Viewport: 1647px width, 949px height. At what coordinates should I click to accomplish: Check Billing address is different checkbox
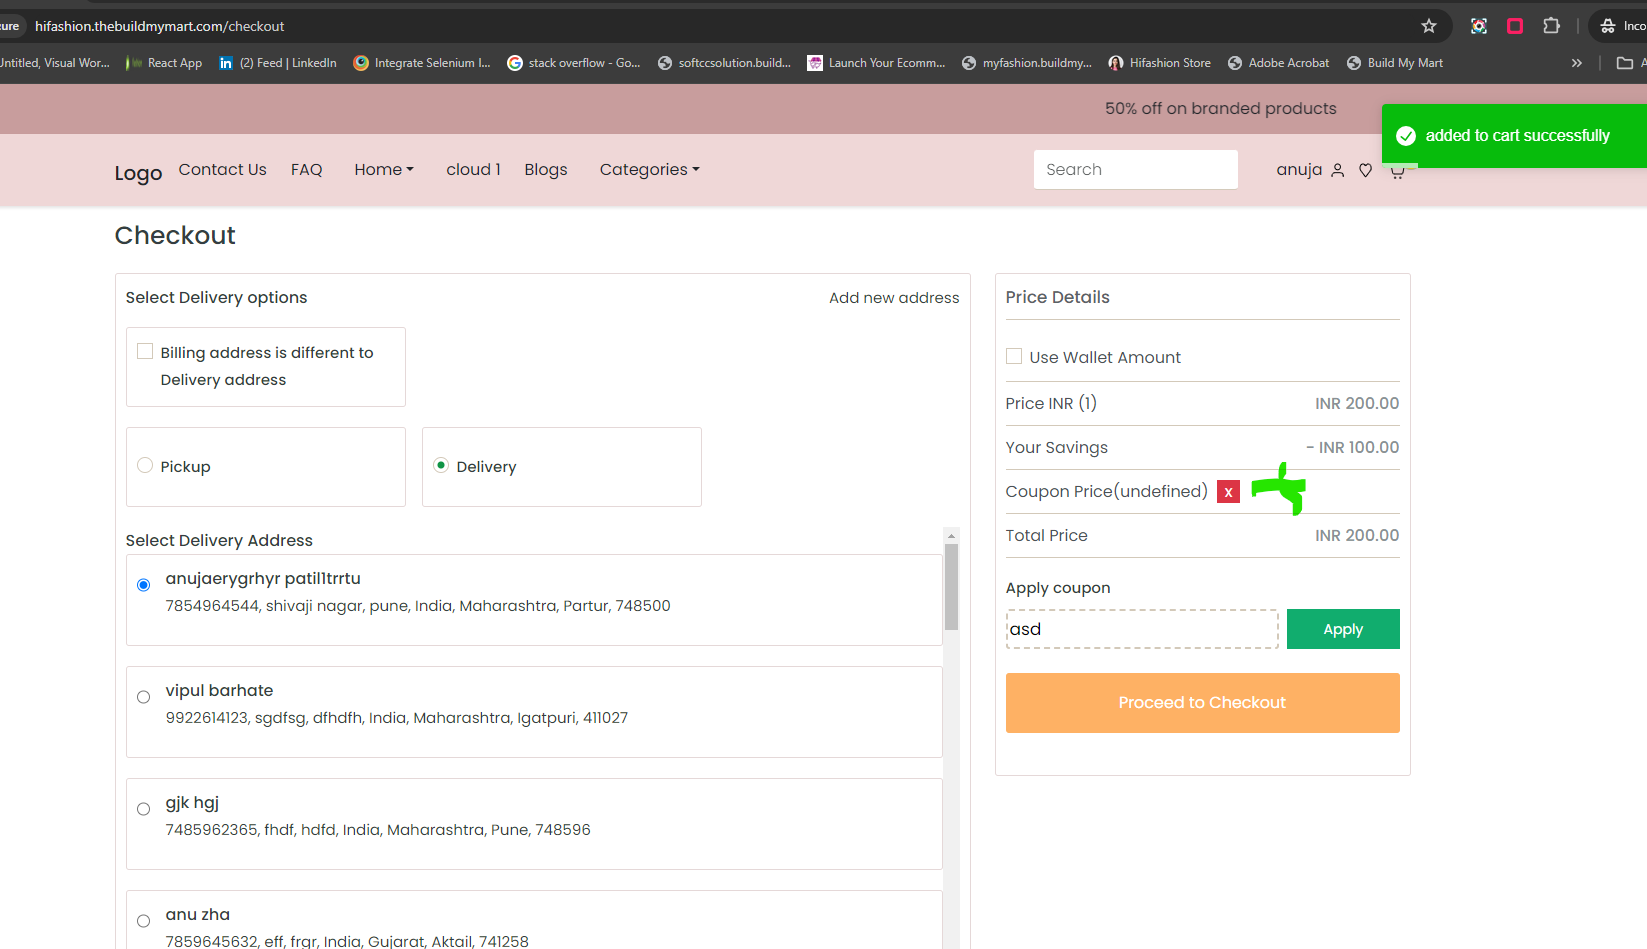(x=145, y=351)
